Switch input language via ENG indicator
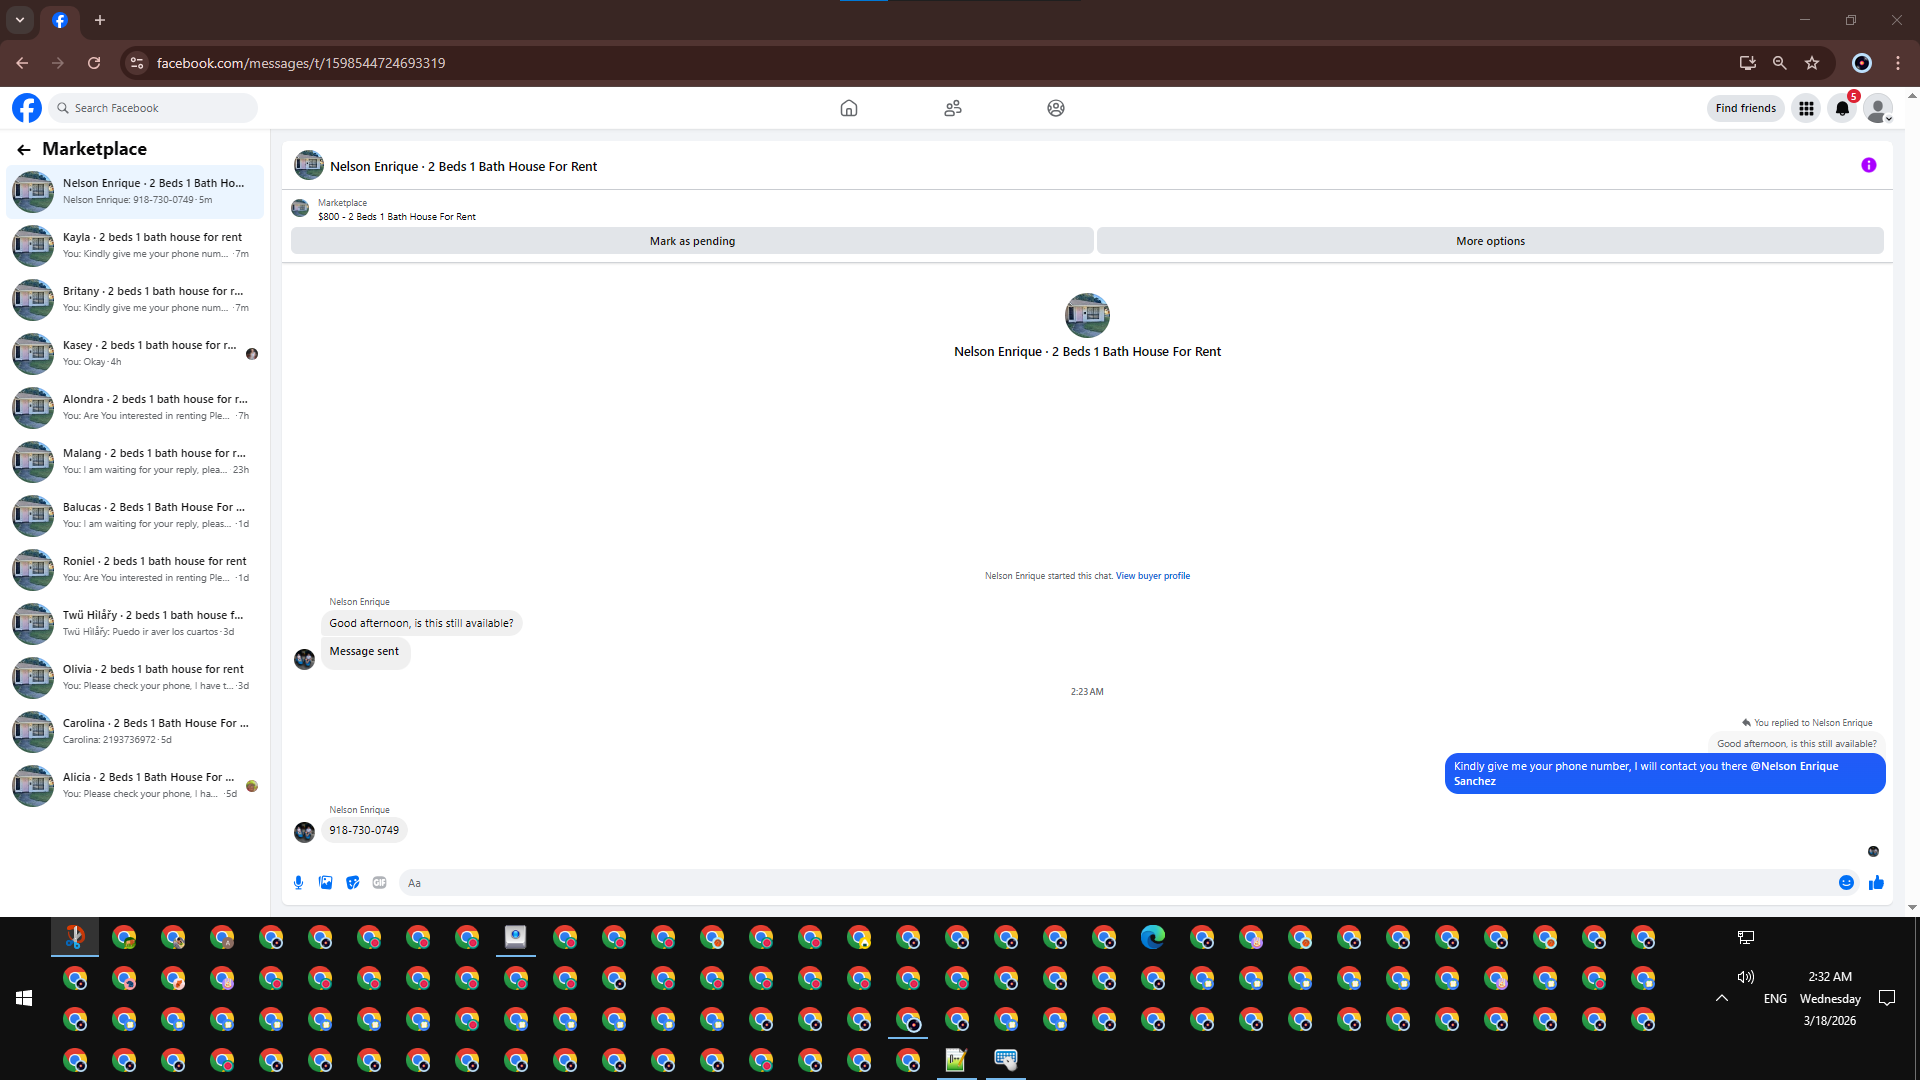The width and height of the screenshot is (1920, 1080). (x=1775, y=999)
